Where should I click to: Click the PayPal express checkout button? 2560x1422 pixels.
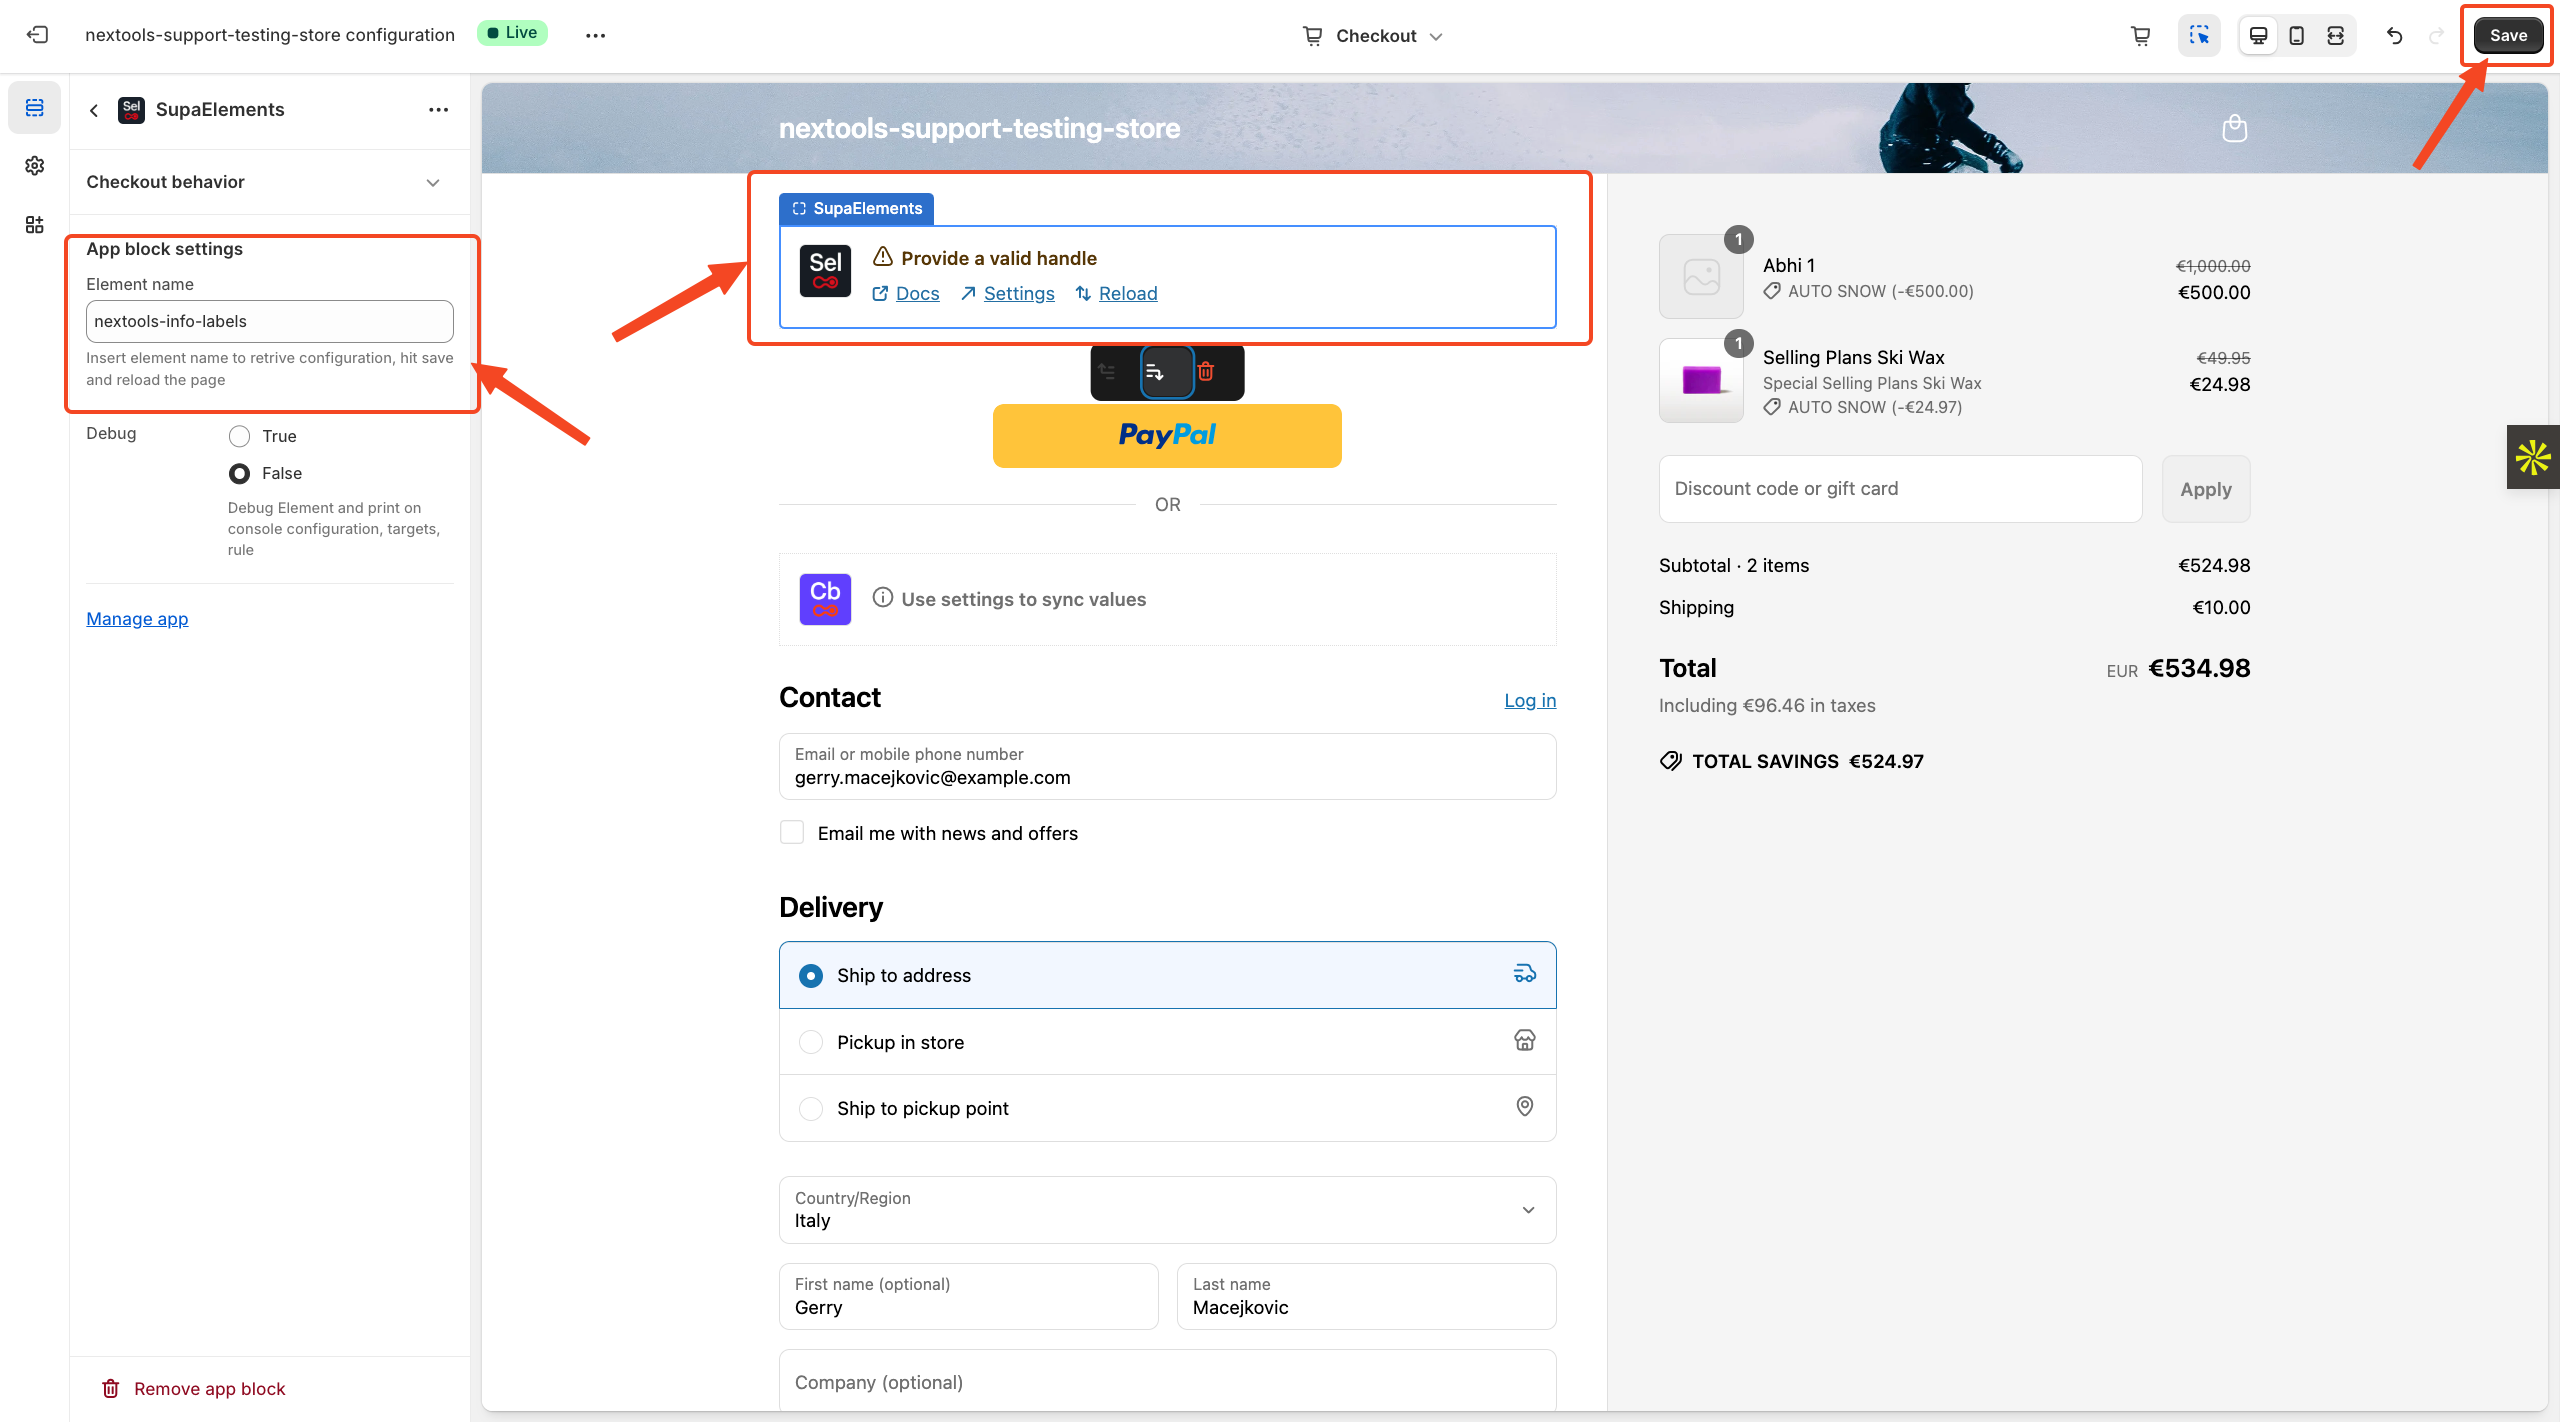(x=1167, y=435)
